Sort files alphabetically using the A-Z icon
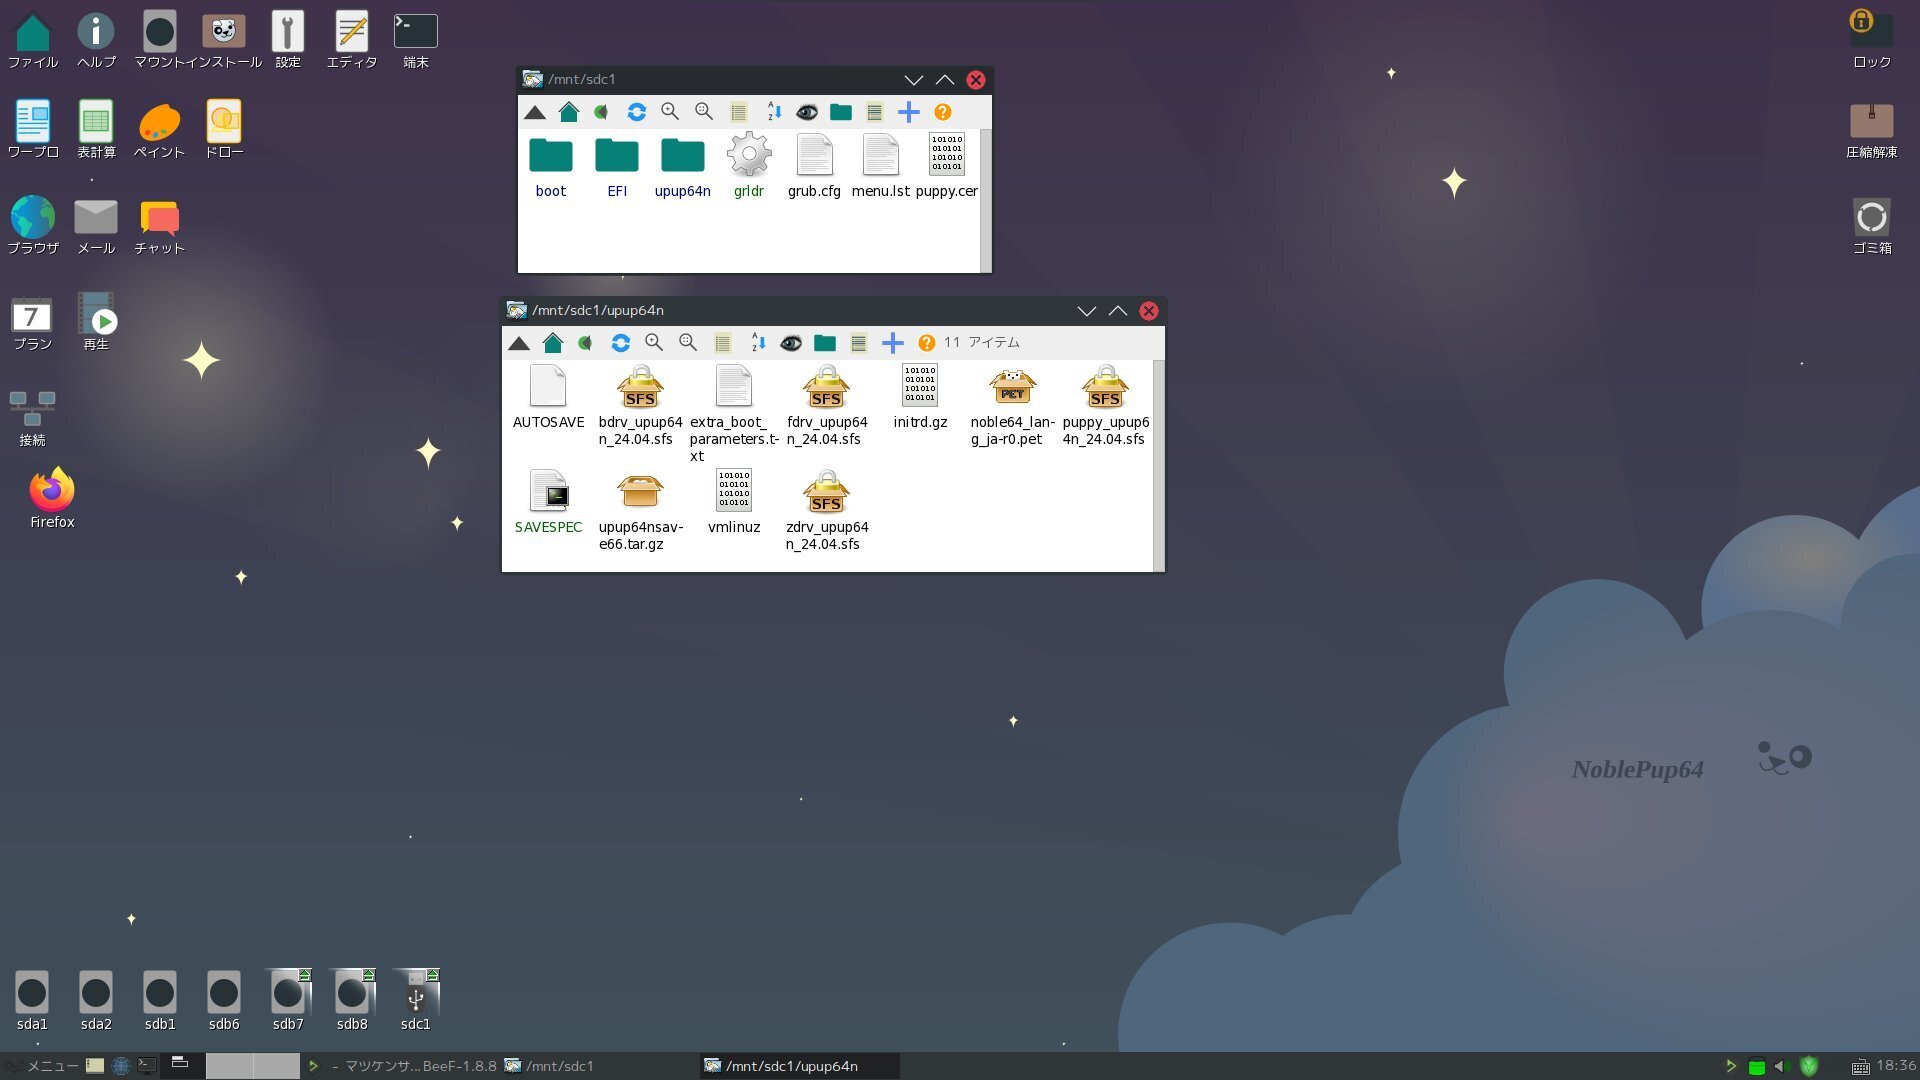 (x=757, y=342)
